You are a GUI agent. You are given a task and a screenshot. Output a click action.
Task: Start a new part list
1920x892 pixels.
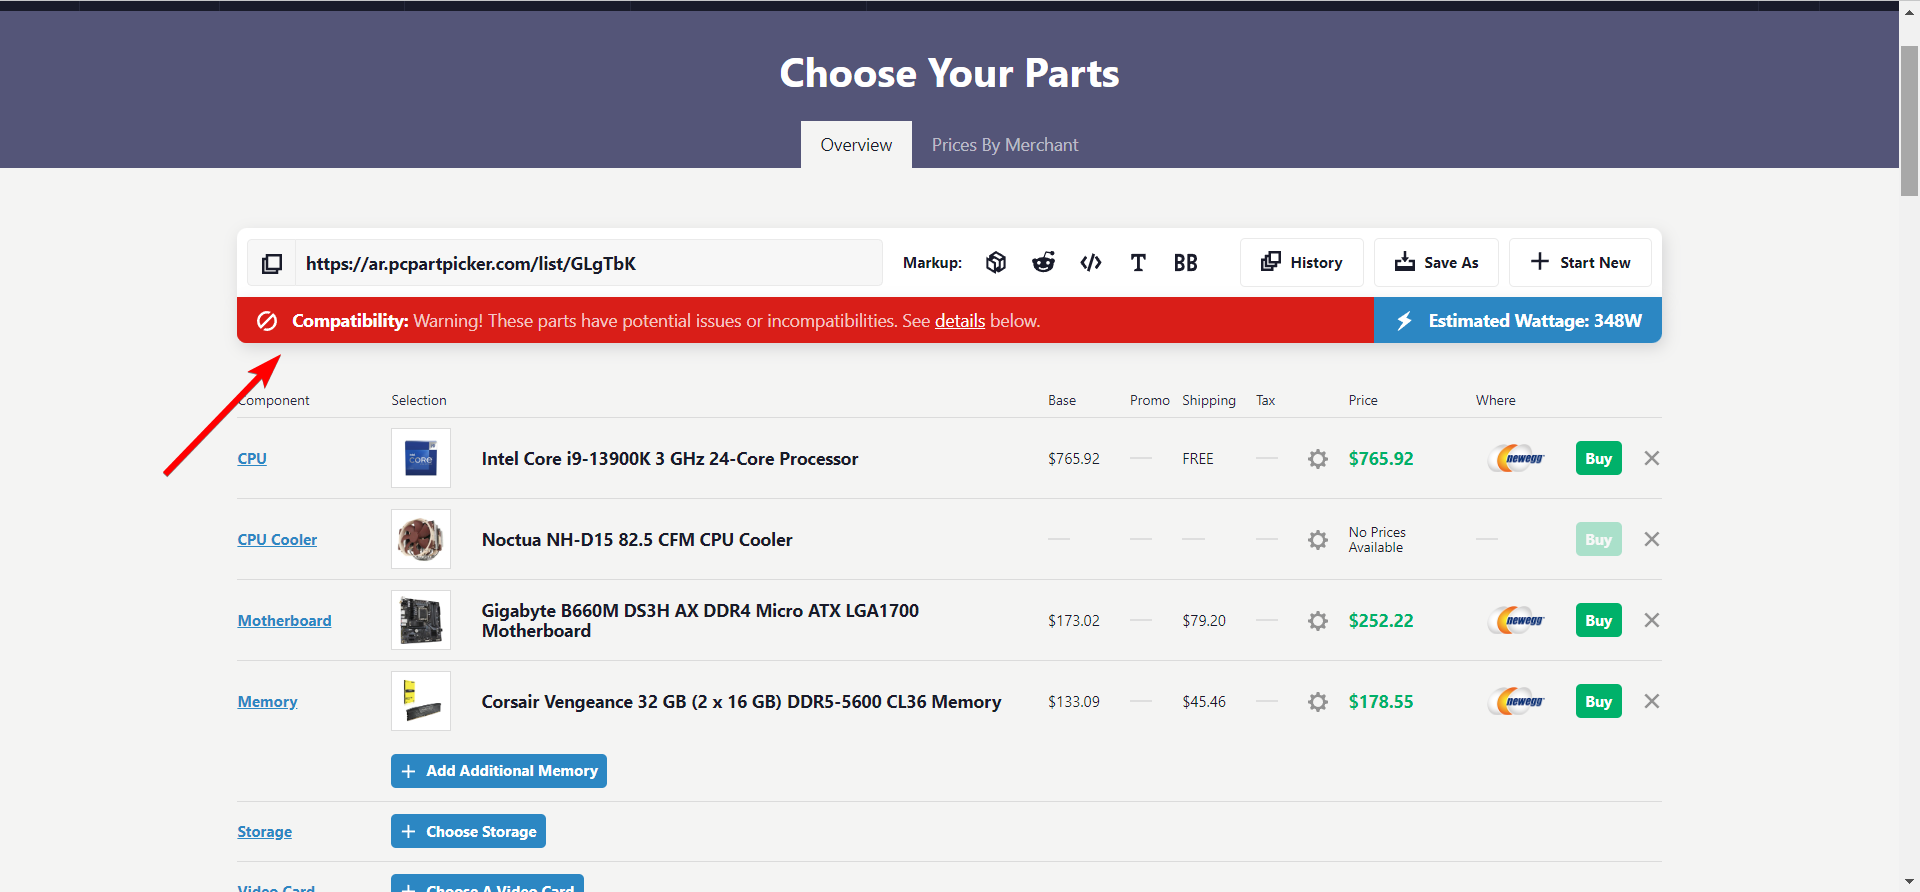1580,263
